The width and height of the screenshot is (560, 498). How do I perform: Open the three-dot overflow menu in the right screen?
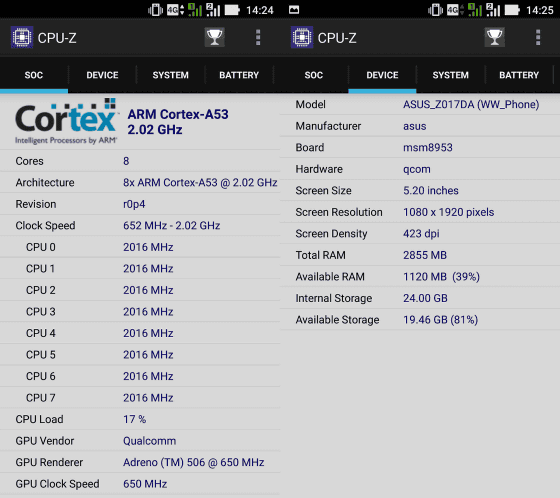point(538,37)
